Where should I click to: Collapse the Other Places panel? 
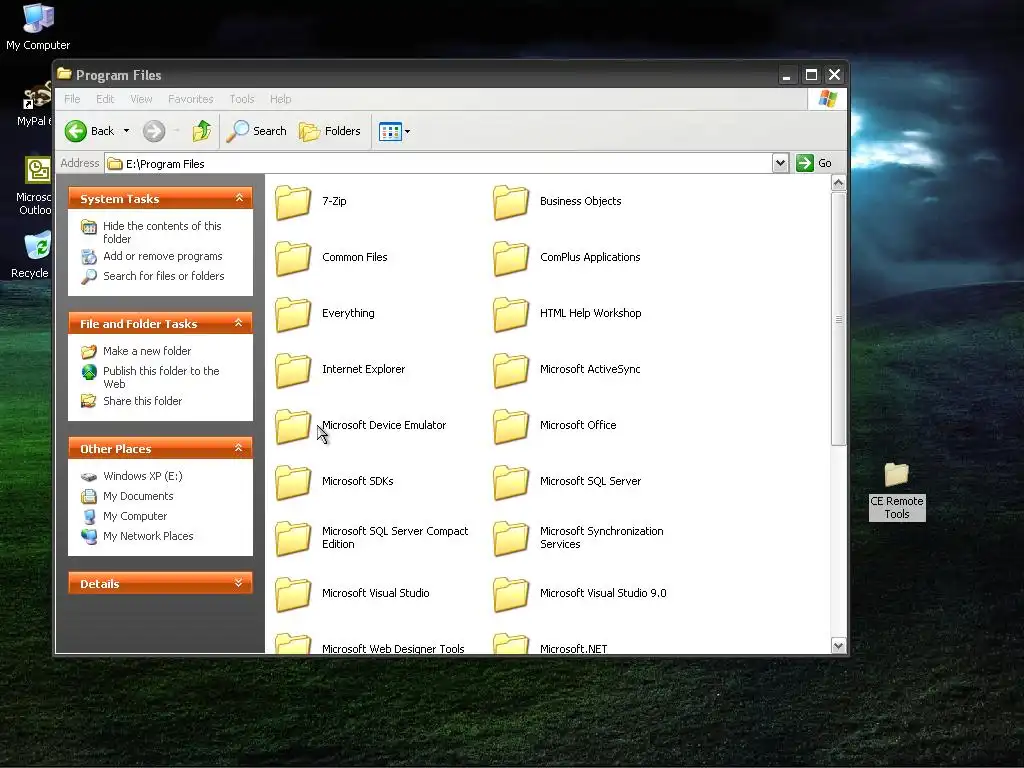[239, 448]
